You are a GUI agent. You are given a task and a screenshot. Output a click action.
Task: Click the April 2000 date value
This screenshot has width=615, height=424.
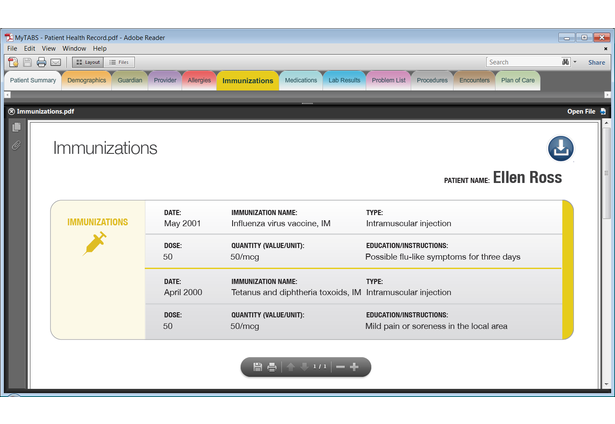pyautogui.click(x=183, y=292)
